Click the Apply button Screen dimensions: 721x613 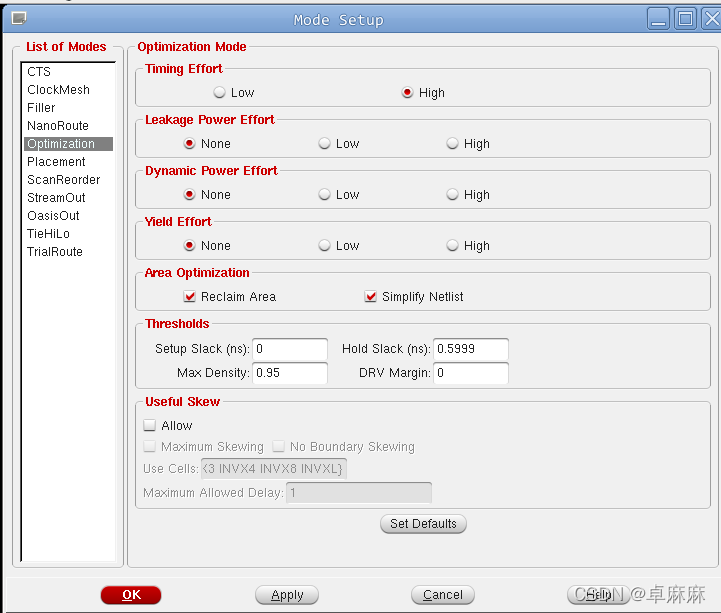point(287,595)
